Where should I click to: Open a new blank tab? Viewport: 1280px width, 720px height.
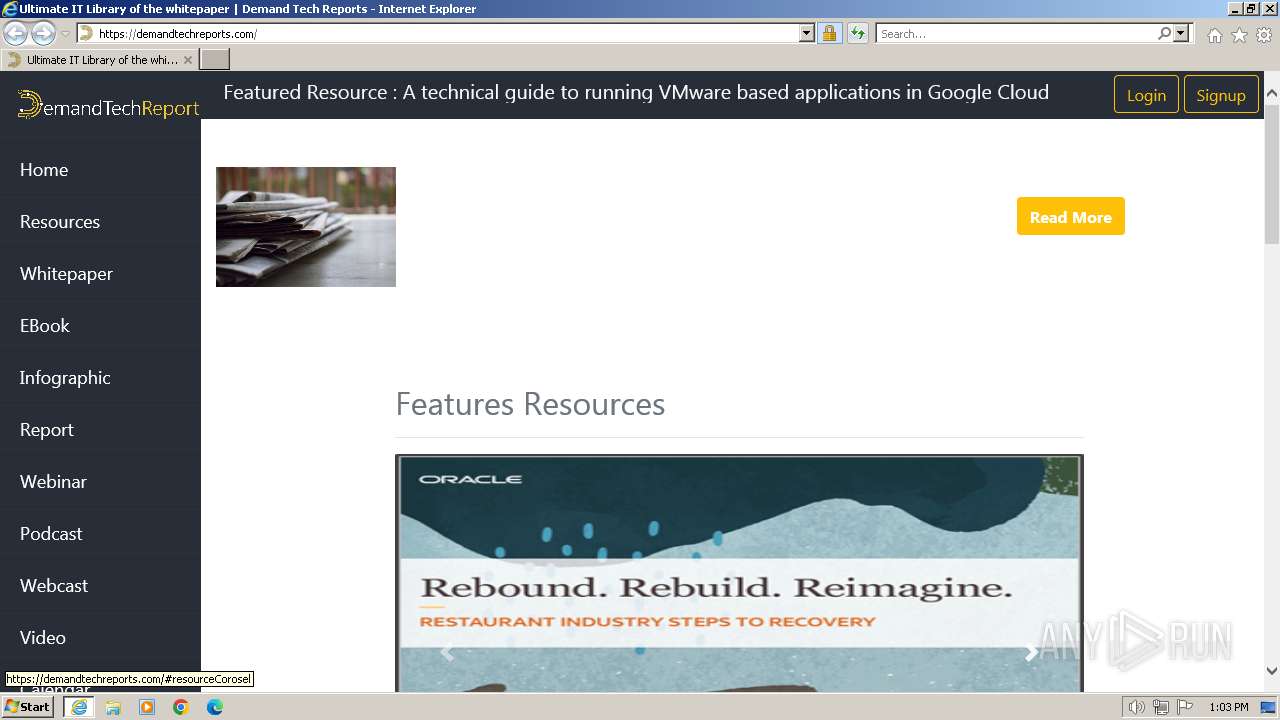pyautogui.click(x=215, y=60)
